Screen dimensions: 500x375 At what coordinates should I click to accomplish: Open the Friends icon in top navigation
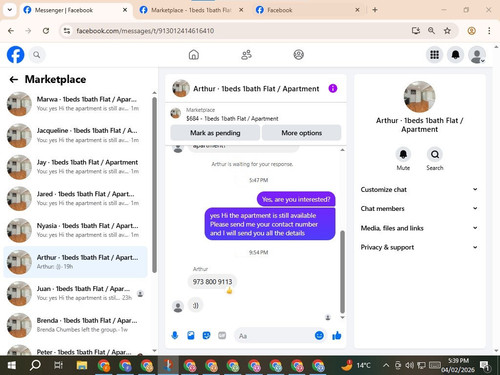point(246,55)
